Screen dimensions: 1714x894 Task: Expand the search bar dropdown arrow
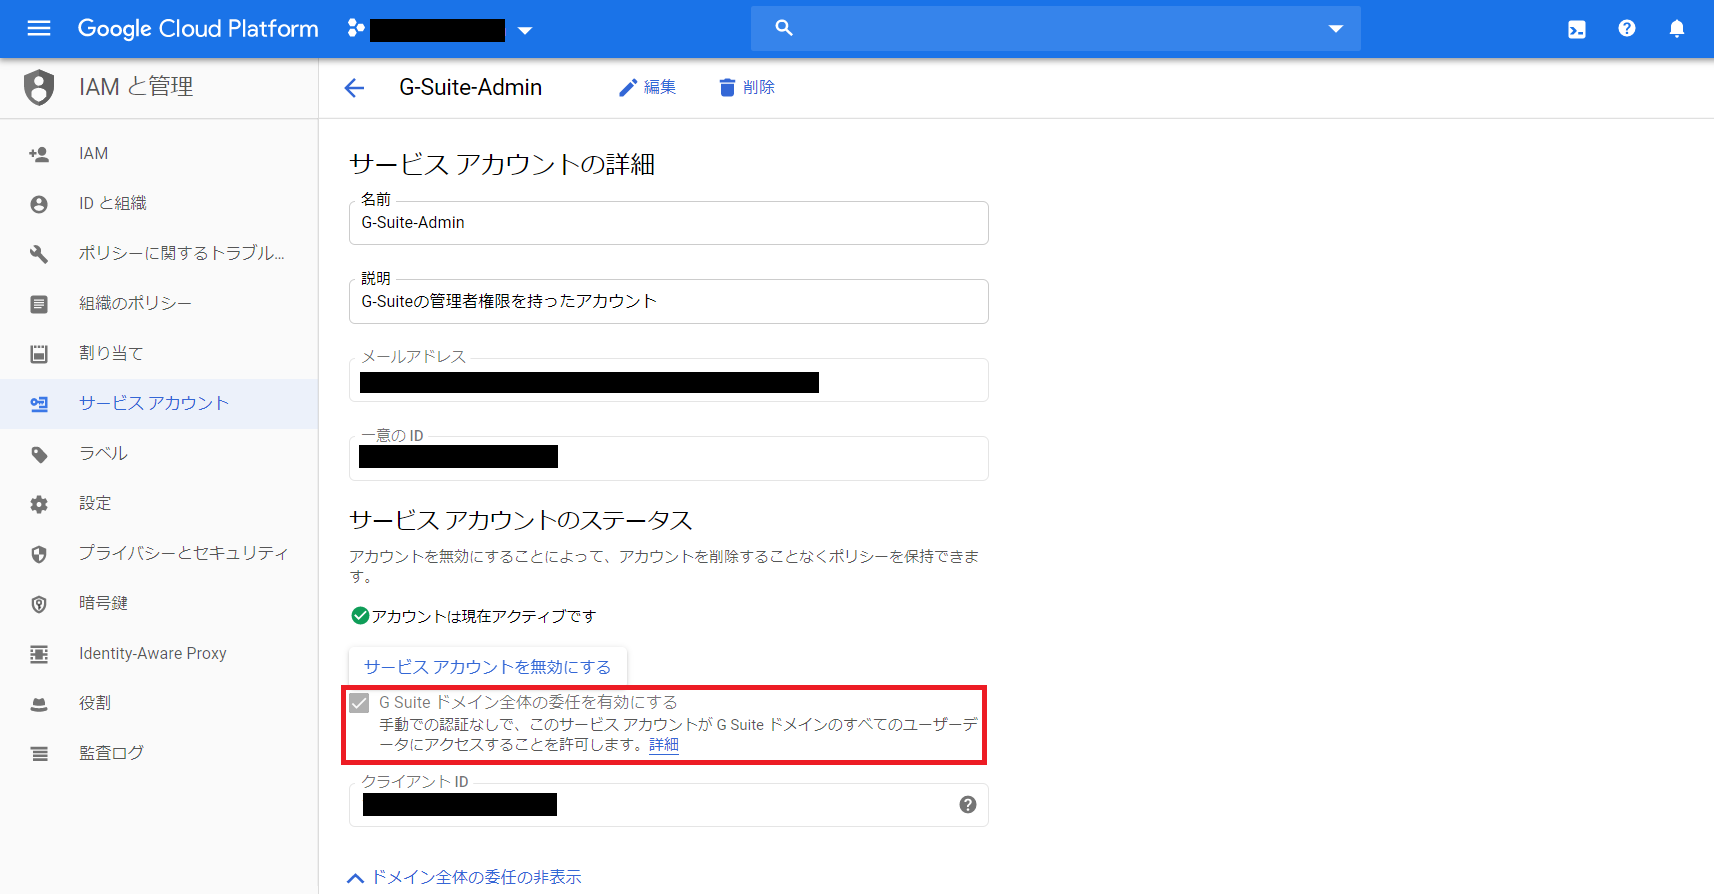click(x=1335, y=29)
